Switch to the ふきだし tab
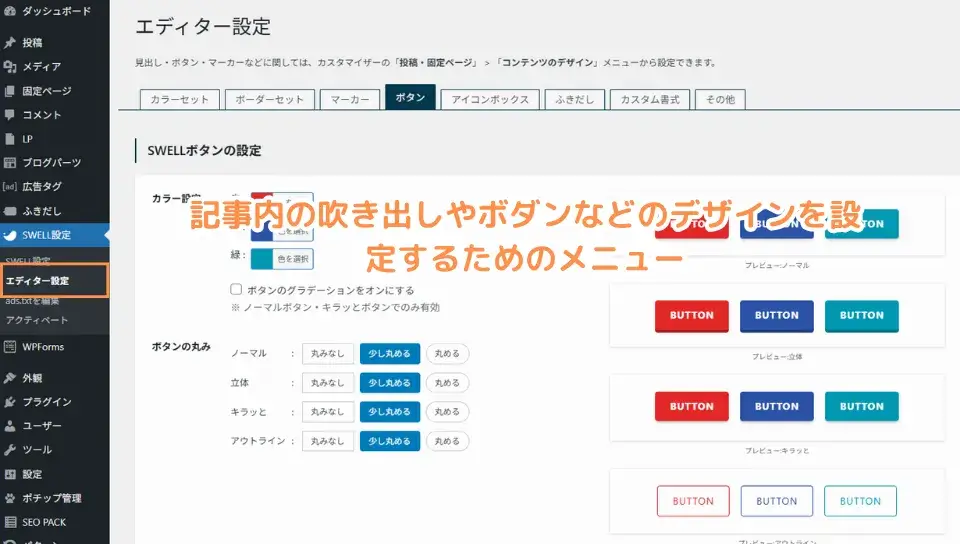The width and height of the screenshot is (960, 544). [574, 99]
